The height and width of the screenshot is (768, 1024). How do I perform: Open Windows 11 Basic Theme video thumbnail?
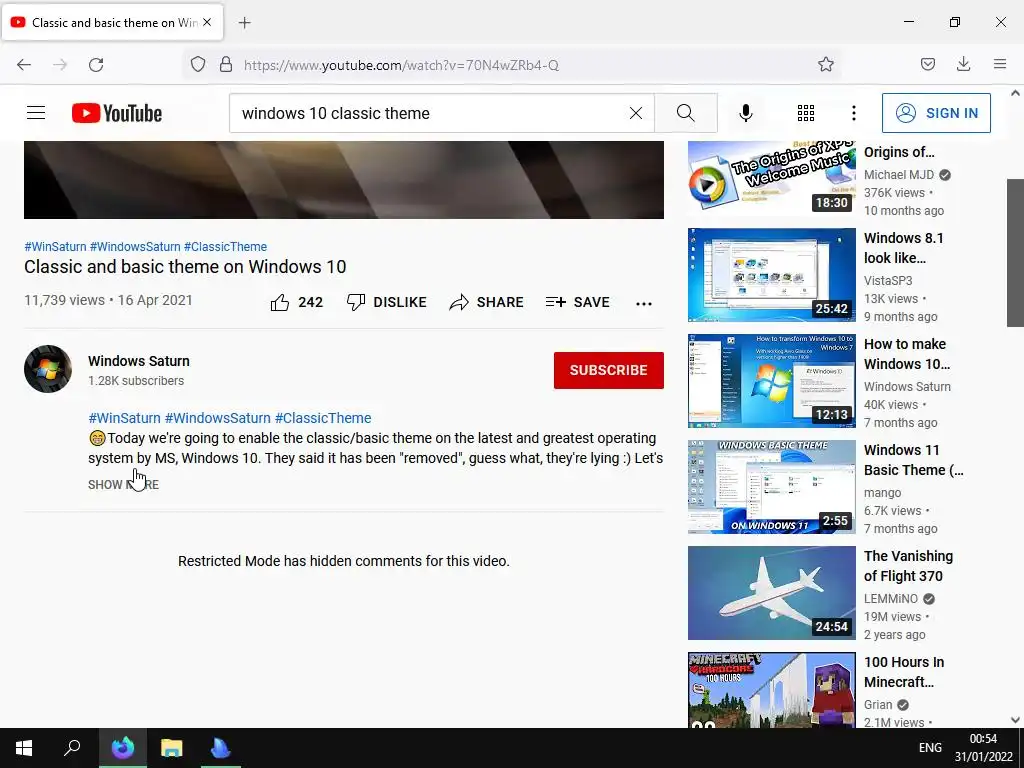771,487
